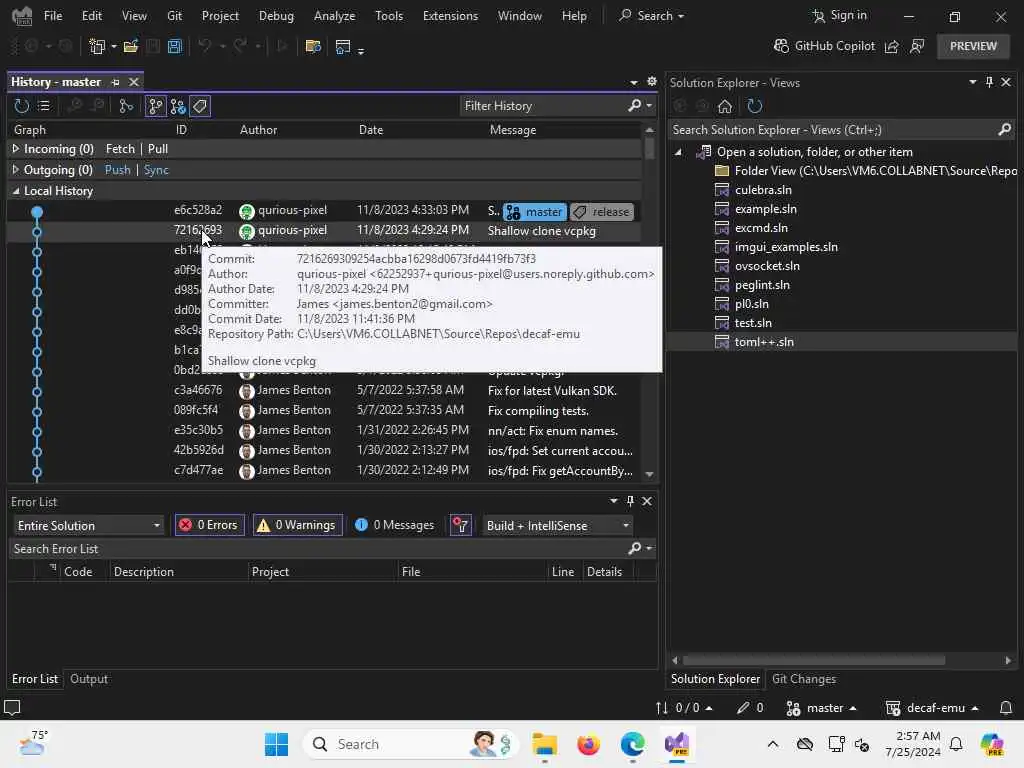The image size is (1024, 768).
Task: Open the Build + IntelliSense dropdown
Action: (x=558, y=526)
